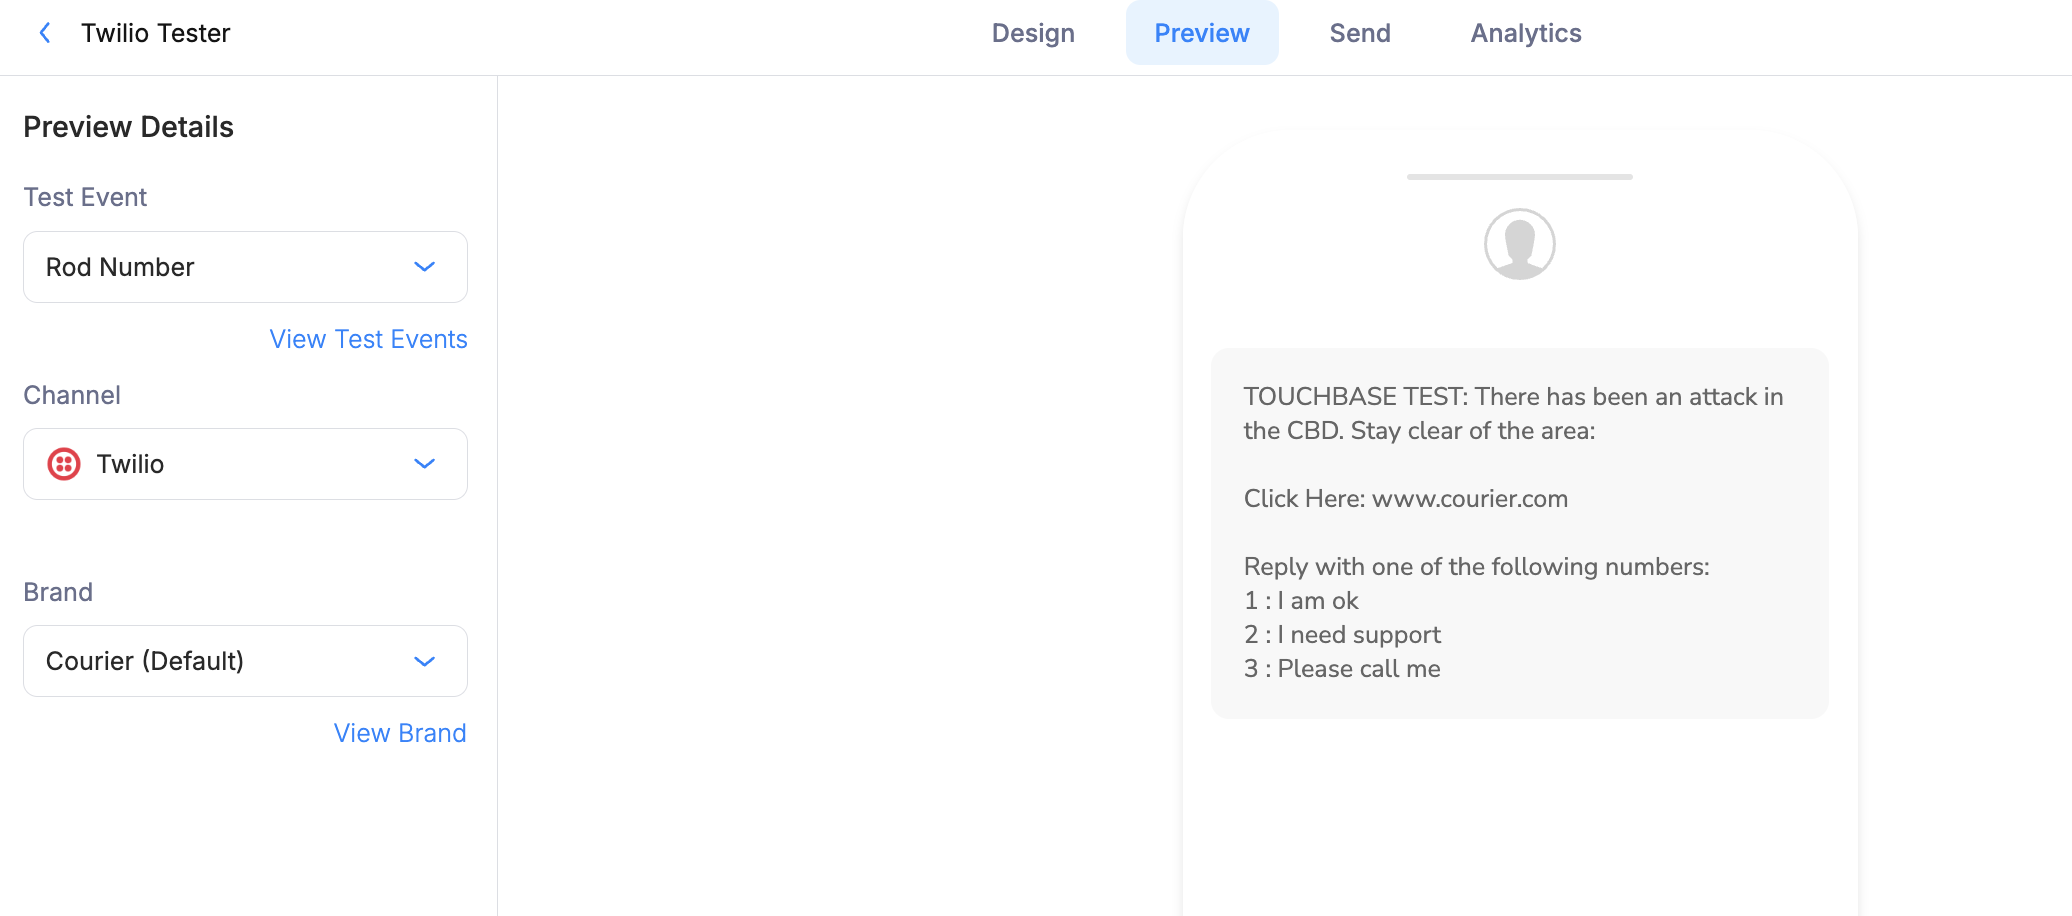Click the Preview Details heading
The image size is (2072, 916).
pyautogui.click(x=128, y=126)
